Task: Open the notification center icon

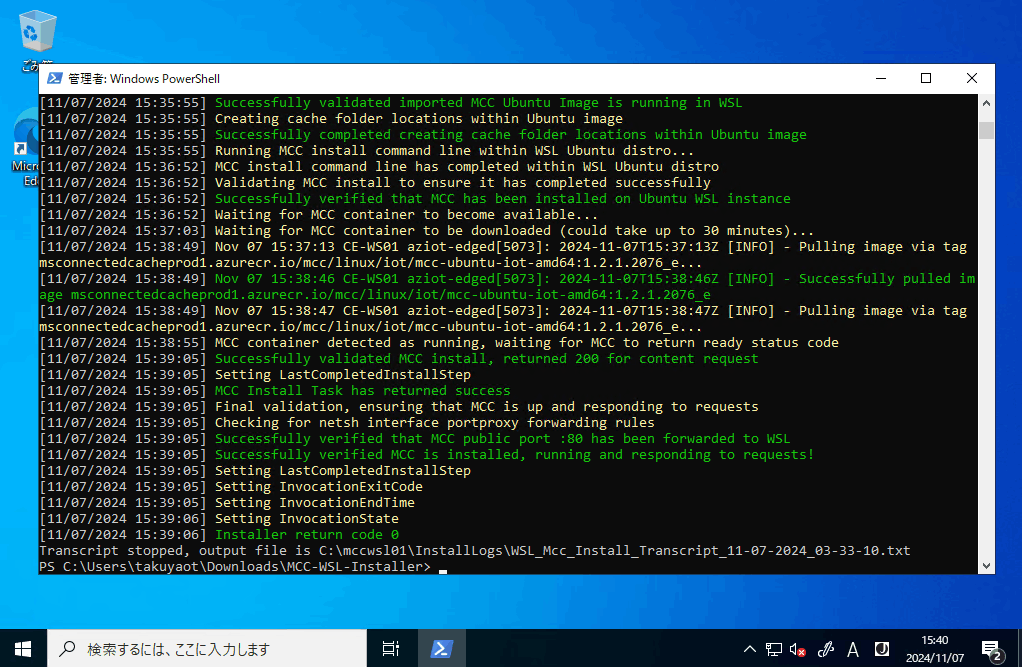Action: (x=992, y=649)
